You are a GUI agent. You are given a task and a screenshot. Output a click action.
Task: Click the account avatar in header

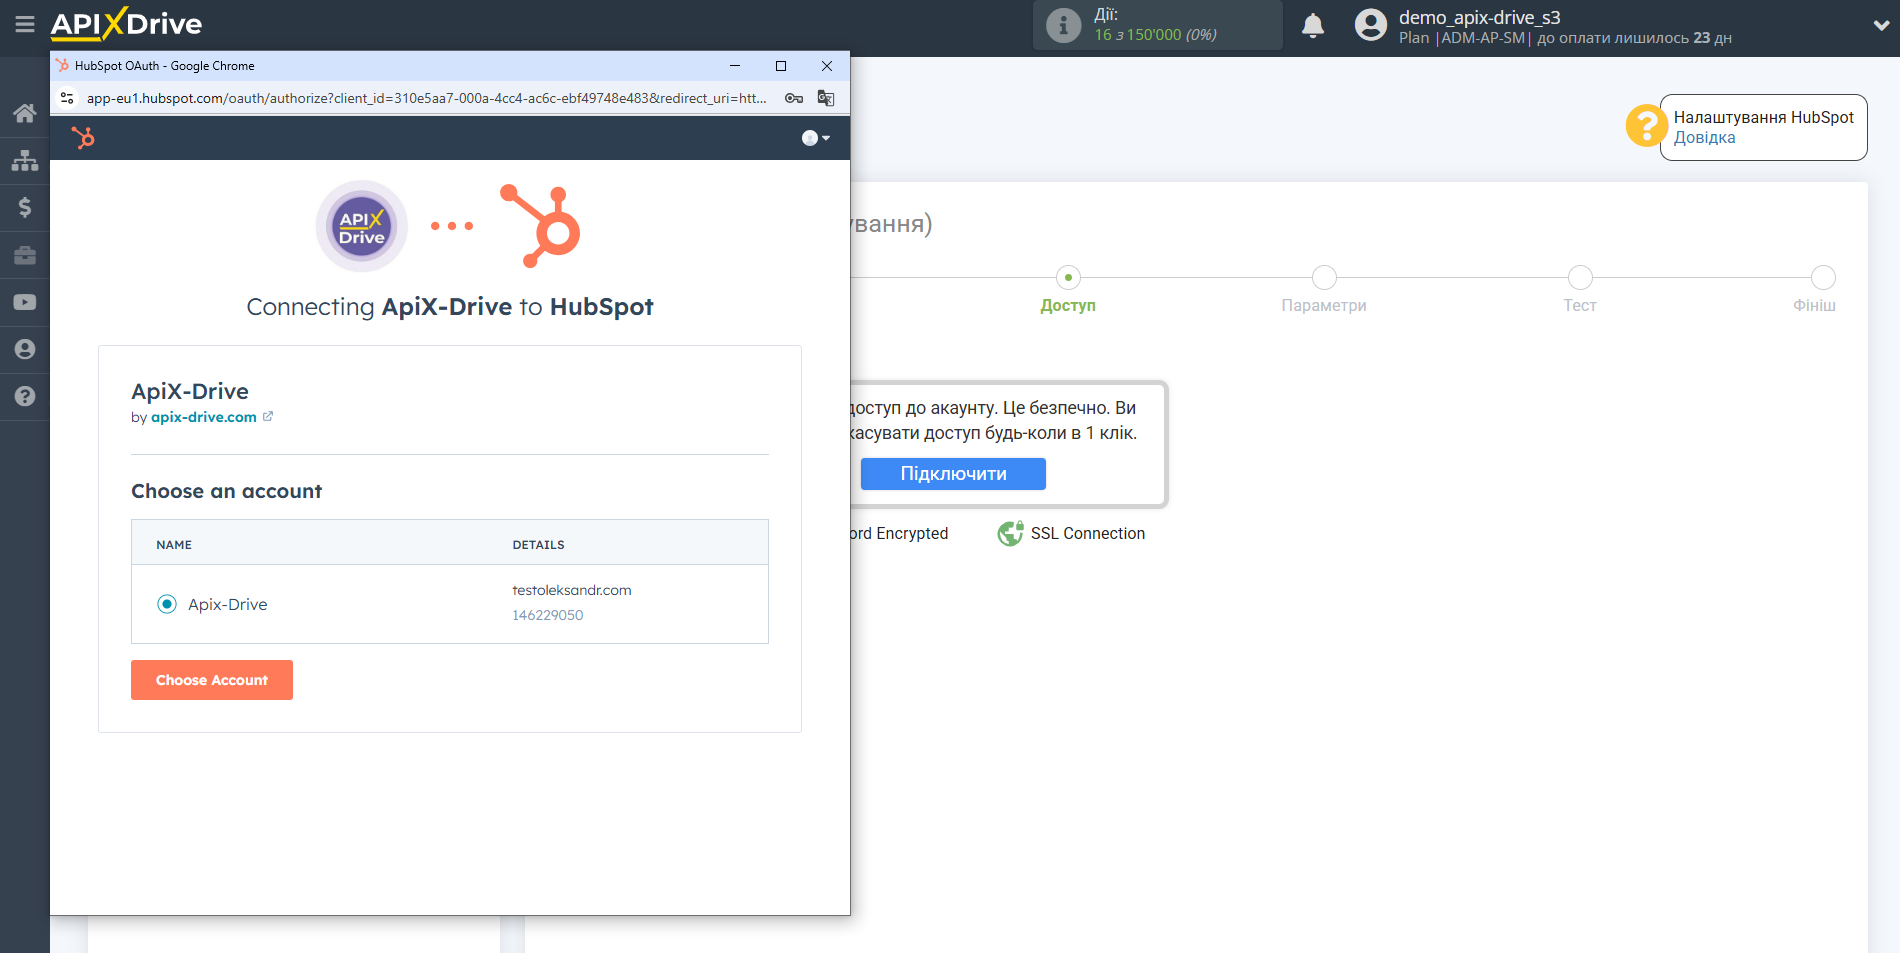(1371, 25)
